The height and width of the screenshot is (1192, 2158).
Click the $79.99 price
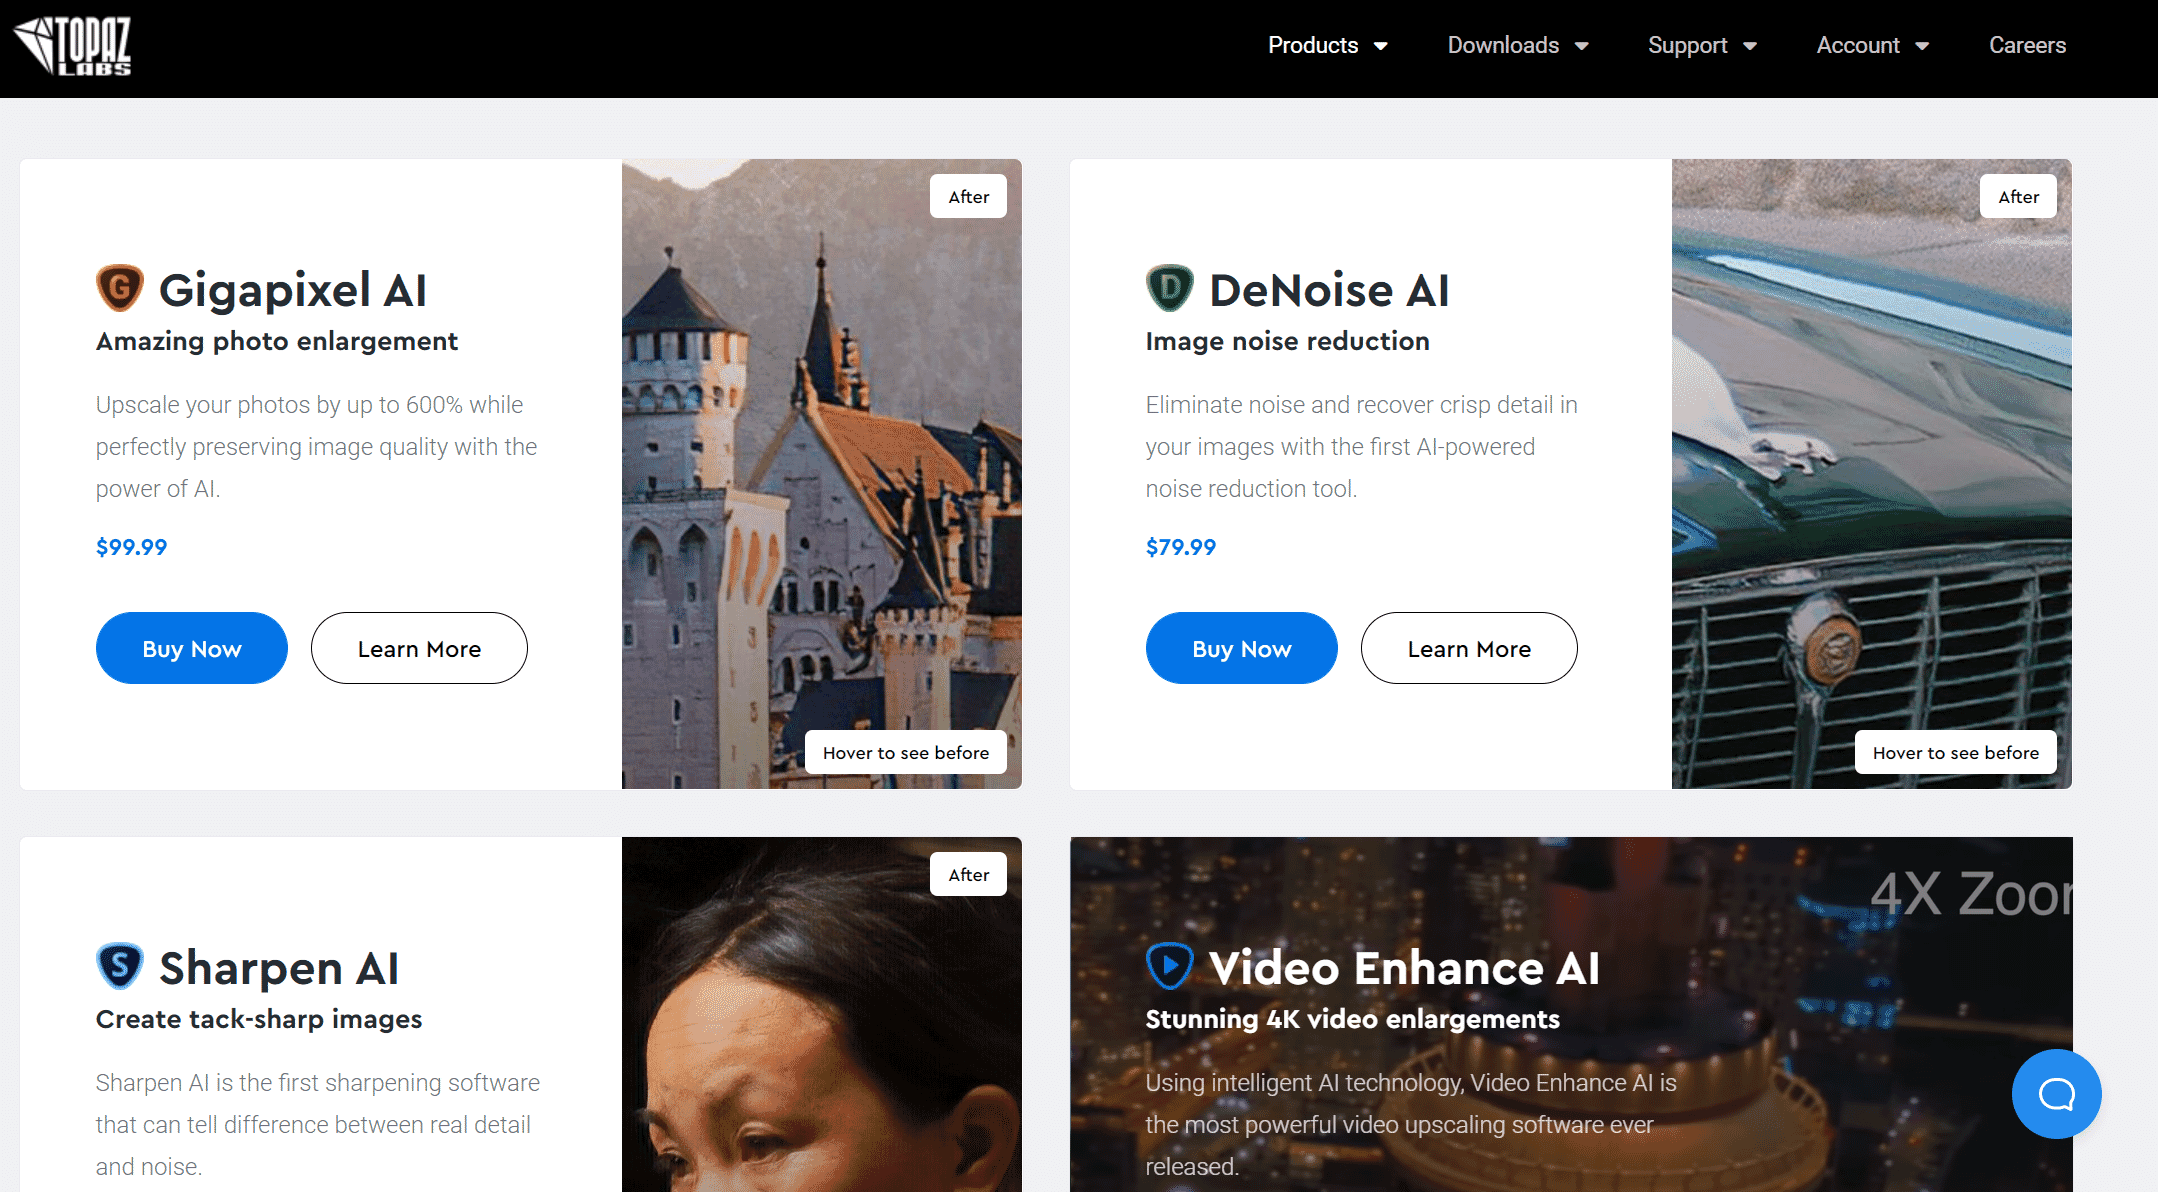pyautogui.click(x=1181, y=547)
